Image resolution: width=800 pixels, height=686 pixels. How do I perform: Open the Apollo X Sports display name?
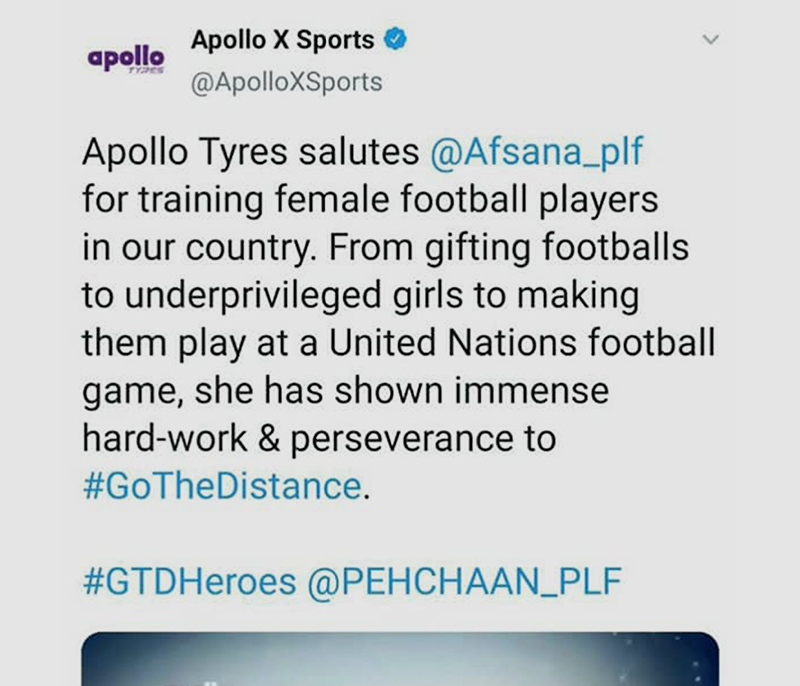coord(282,40)
